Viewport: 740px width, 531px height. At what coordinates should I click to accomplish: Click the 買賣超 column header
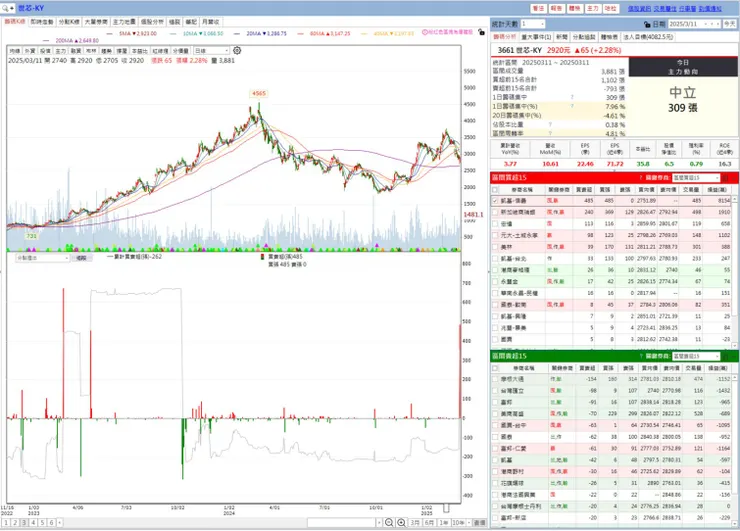583,189
